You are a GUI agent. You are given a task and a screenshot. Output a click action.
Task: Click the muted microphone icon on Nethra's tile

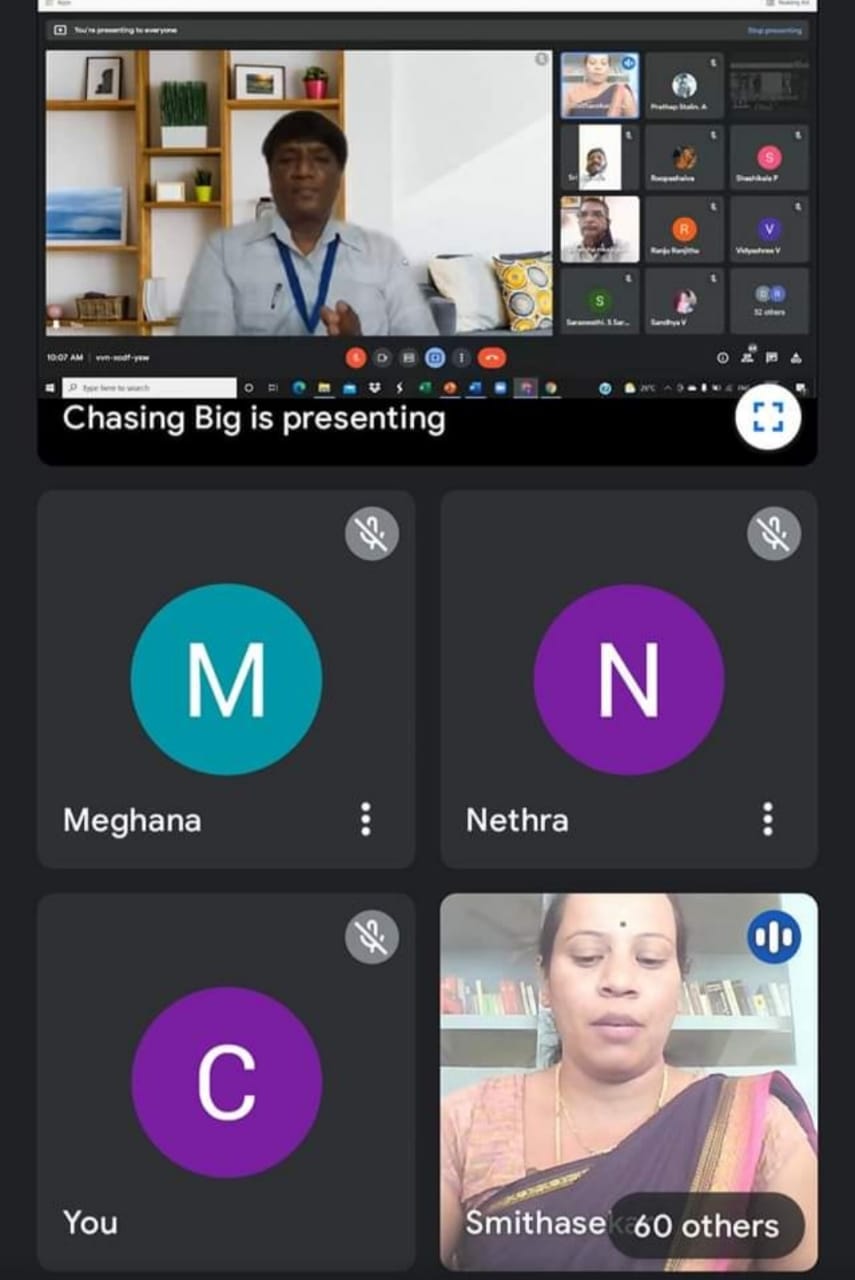click(774, 533)
